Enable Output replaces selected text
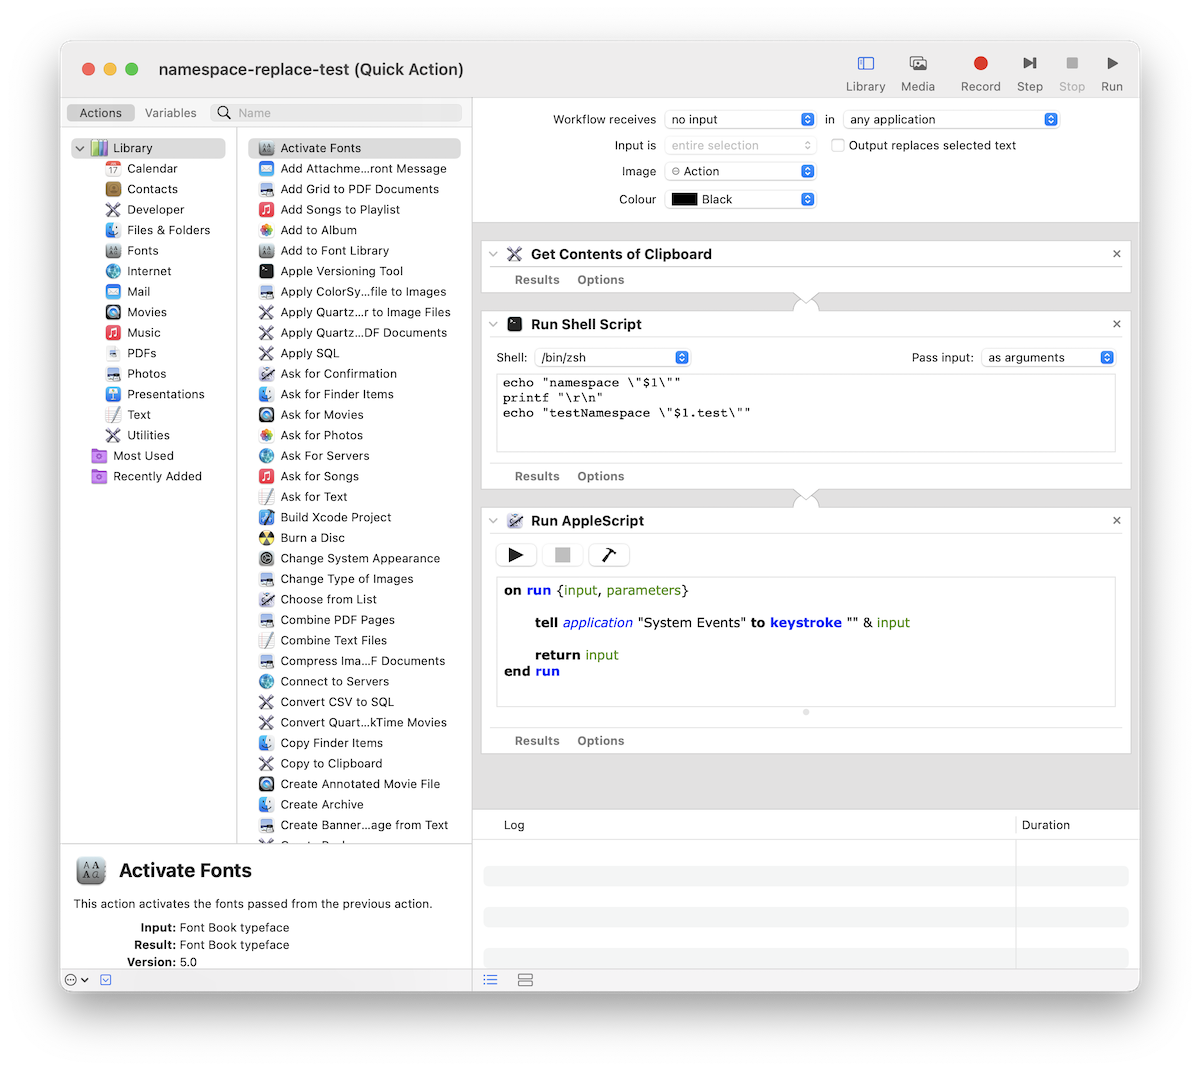 tap(838, 145)
